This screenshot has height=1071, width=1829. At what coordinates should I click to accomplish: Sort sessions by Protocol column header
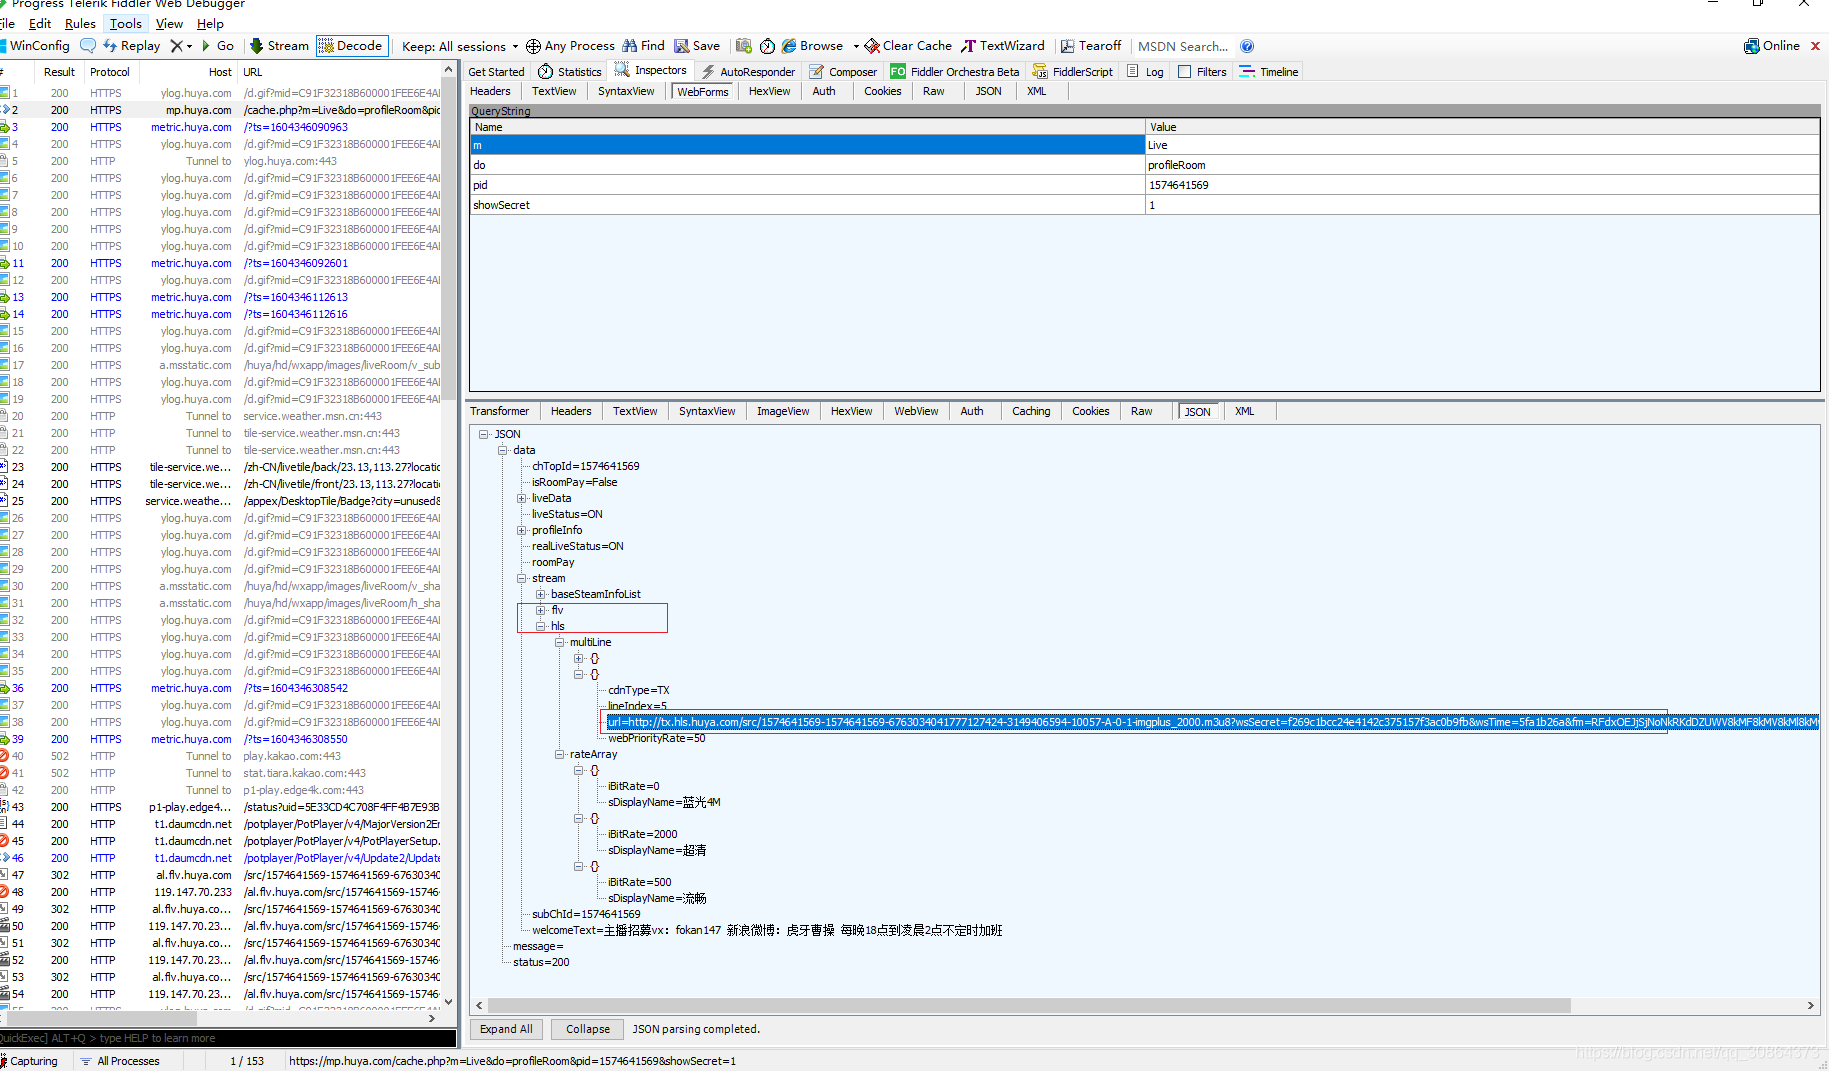(110, 72)
